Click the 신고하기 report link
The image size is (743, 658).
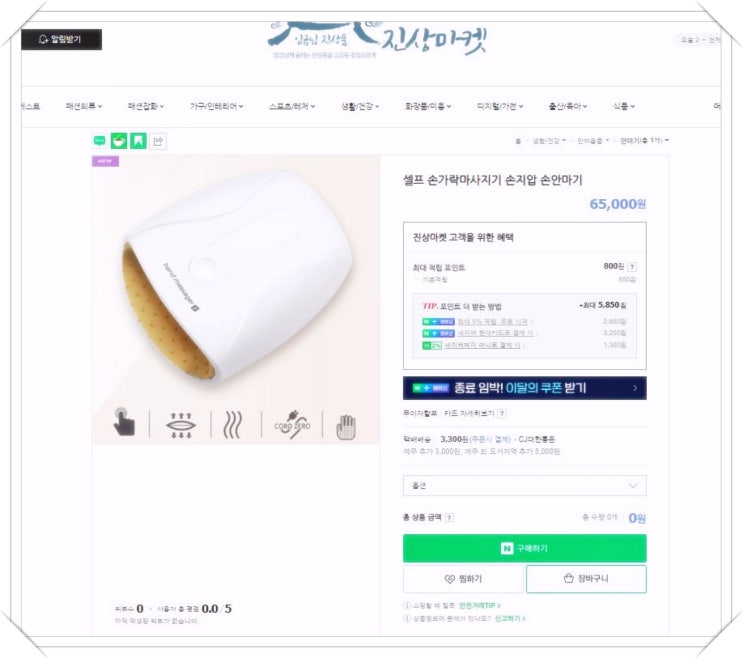coord(510,619)
